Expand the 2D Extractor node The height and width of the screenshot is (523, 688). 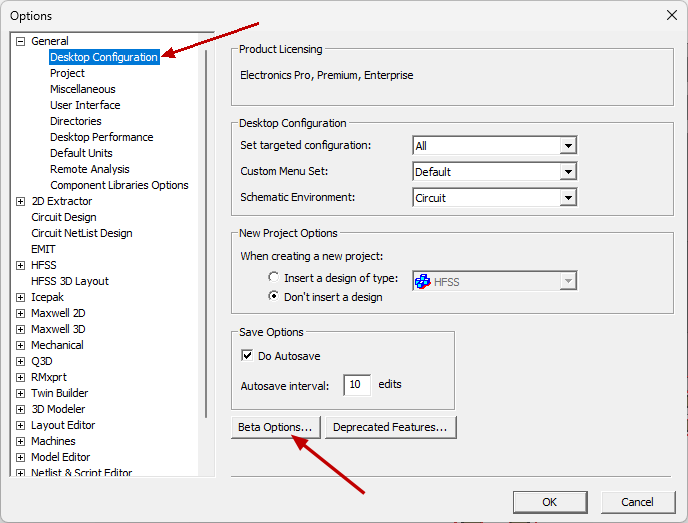[x=20, y=201]
